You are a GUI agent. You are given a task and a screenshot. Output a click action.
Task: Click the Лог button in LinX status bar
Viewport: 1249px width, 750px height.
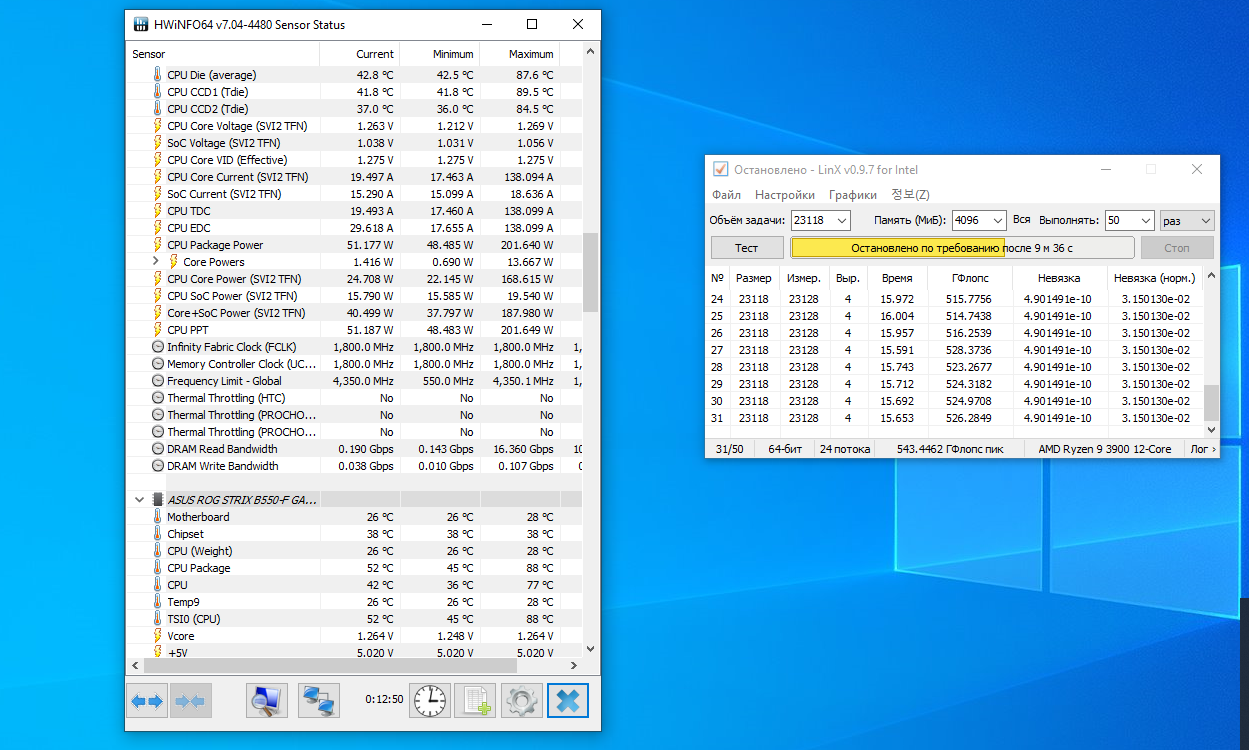pyautogui.click(x=1202, y=450)
